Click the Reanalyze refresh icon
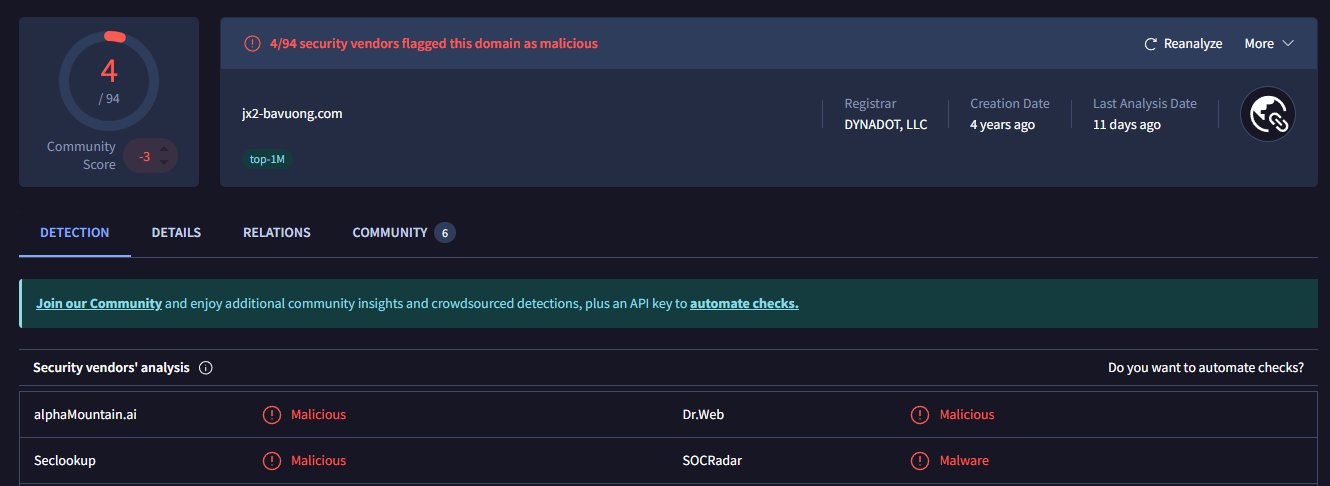Viewport: 1330px width, 486px height. pyautogui.click(x=1151, y=44)
